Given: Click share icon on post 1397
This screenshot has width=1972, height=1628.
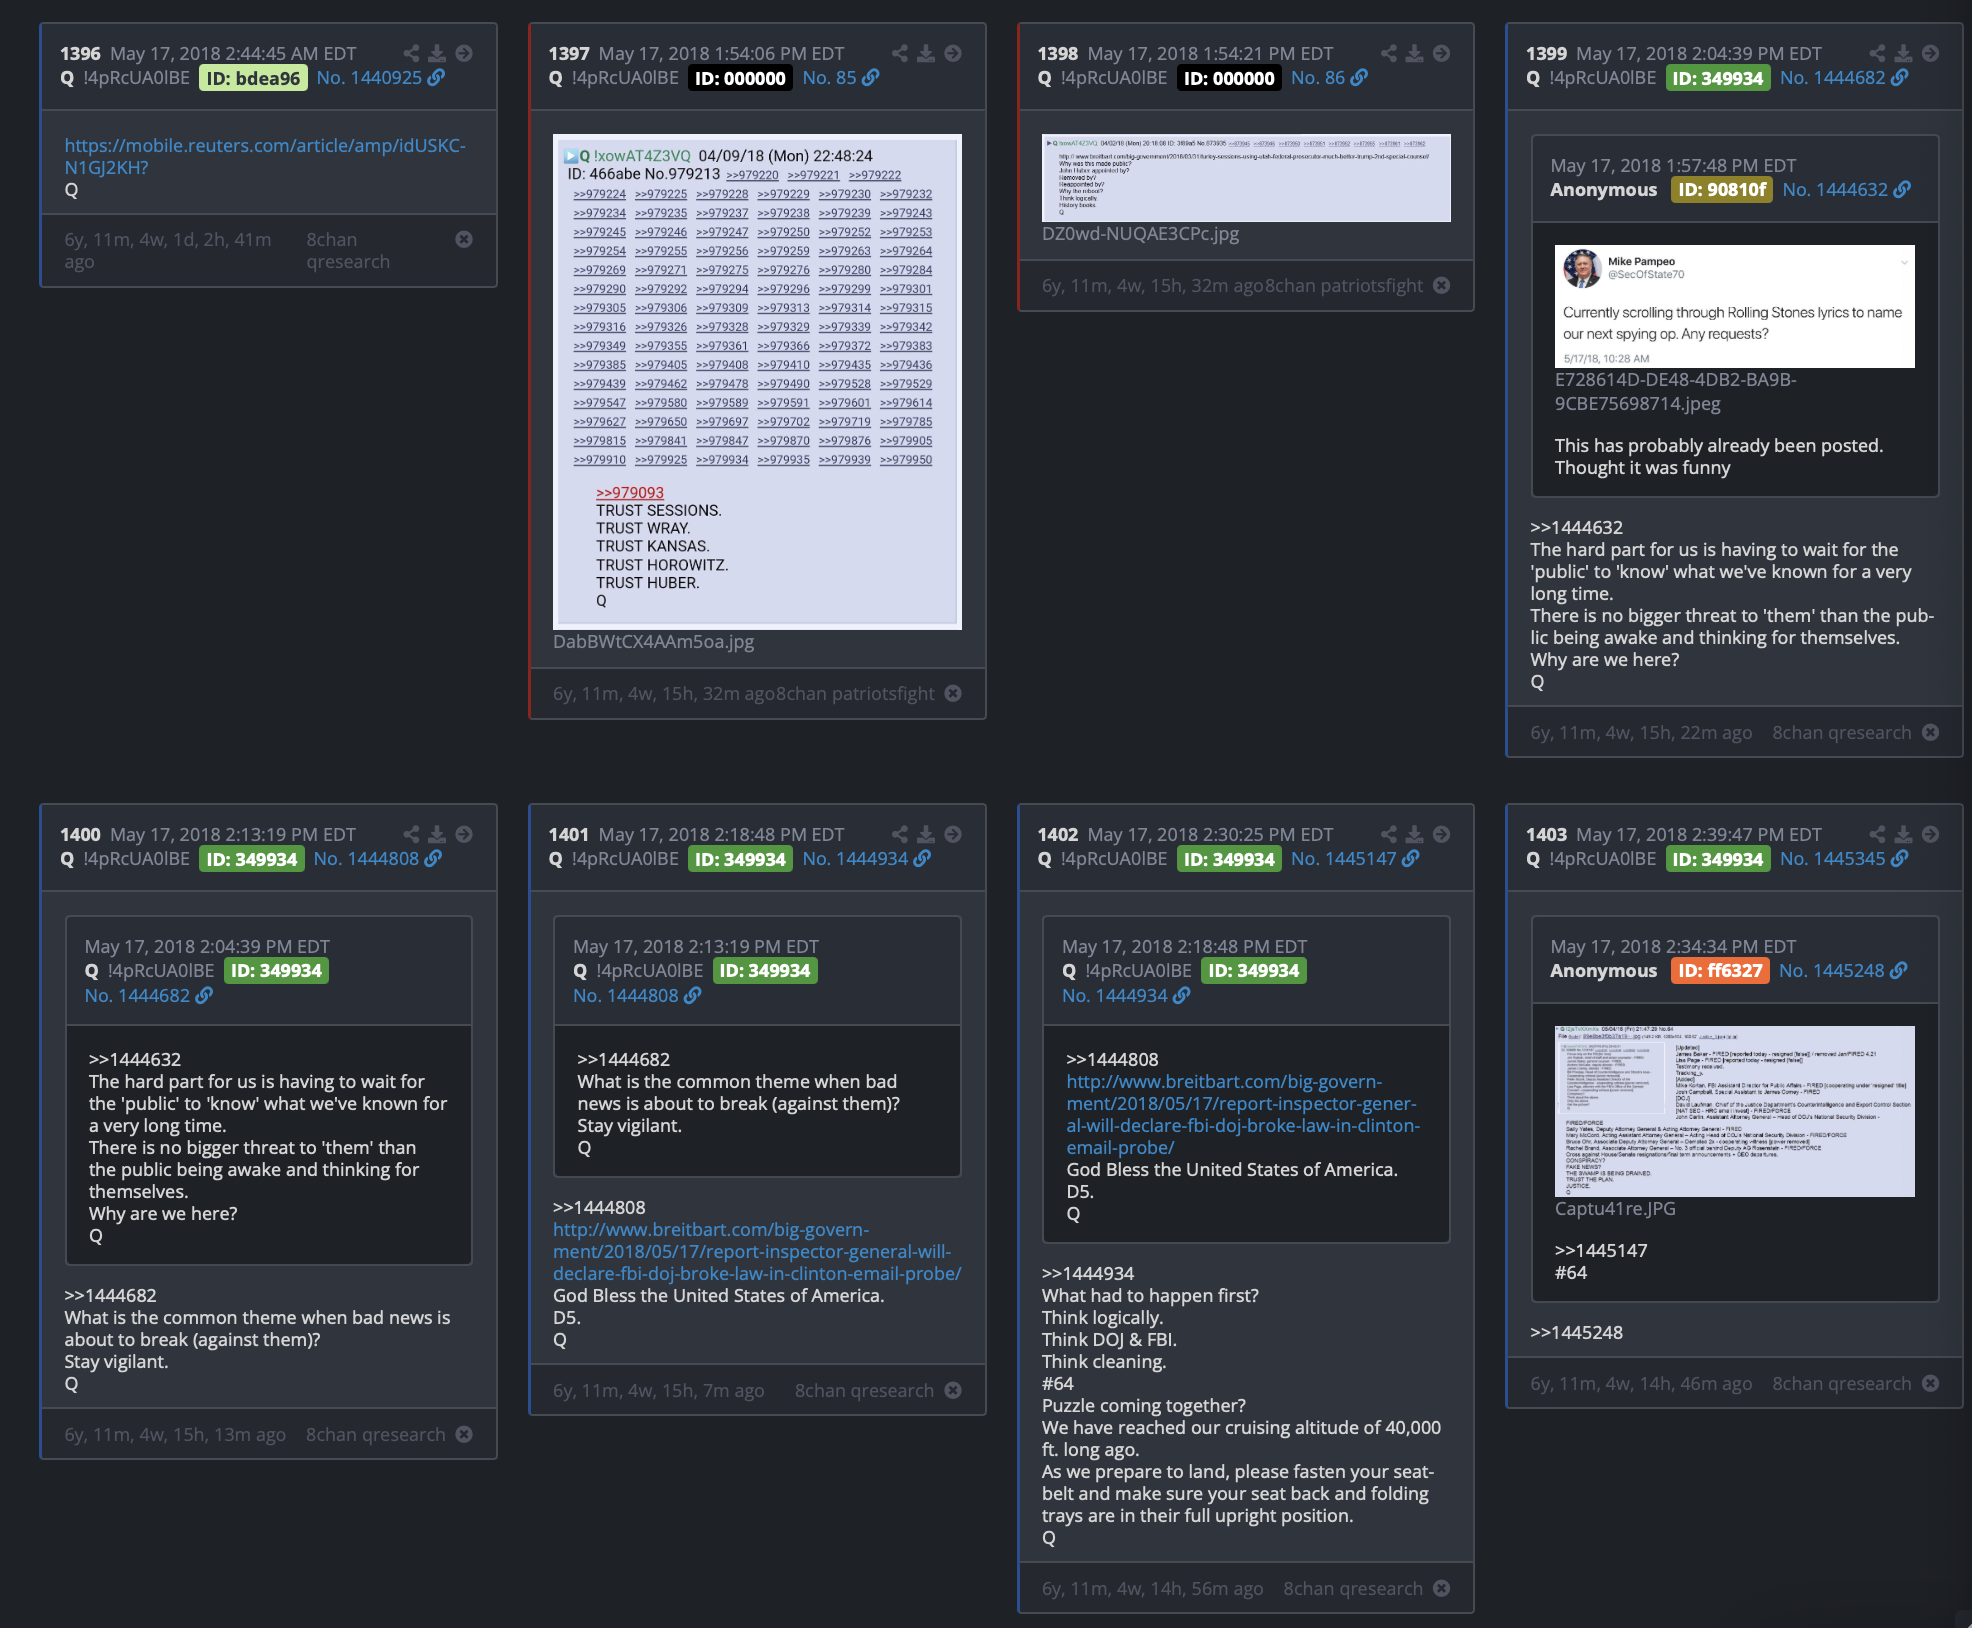Looking at the screenshot, I should [900, 54].
